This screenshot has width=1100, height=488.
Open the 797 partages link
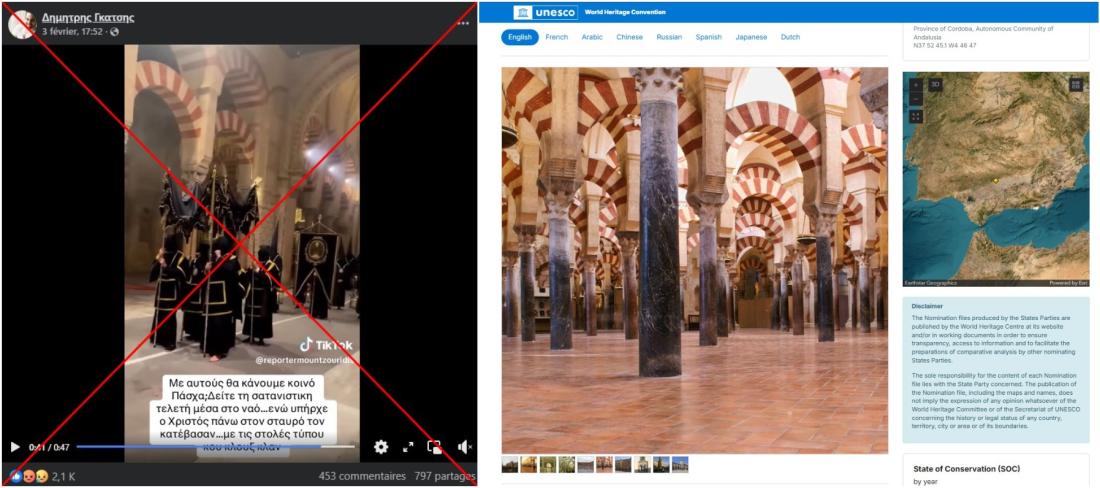pos(445,476)
